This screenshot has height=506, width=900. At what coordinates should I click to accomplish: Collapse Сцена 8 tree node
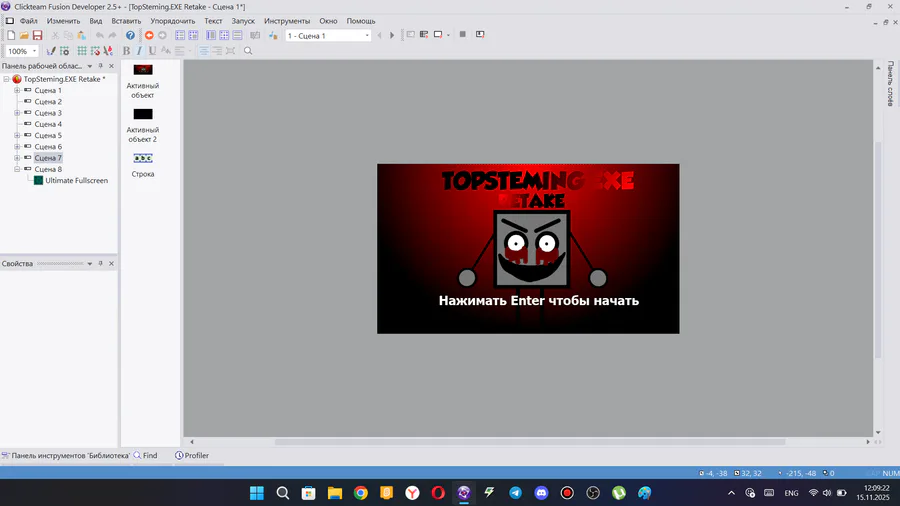[17, 169]
